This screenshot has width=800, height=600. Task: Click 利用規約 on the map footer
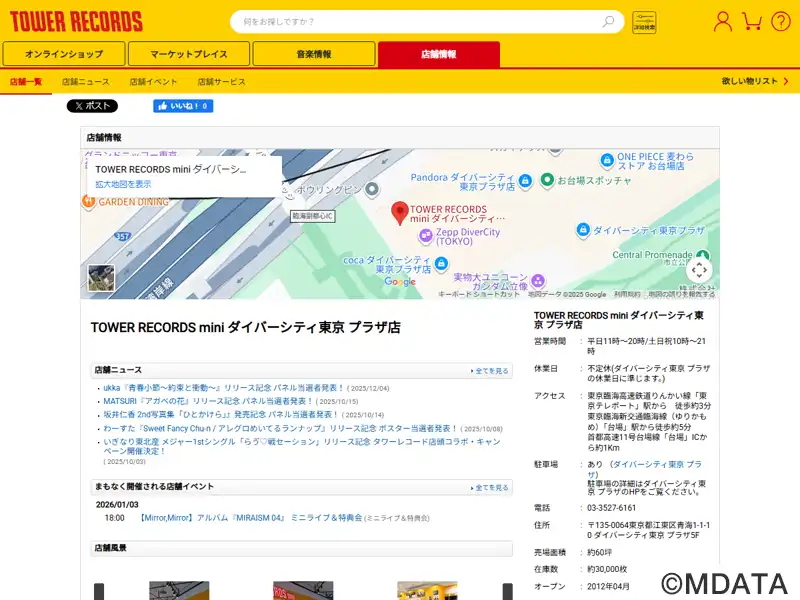pos(627,294)
